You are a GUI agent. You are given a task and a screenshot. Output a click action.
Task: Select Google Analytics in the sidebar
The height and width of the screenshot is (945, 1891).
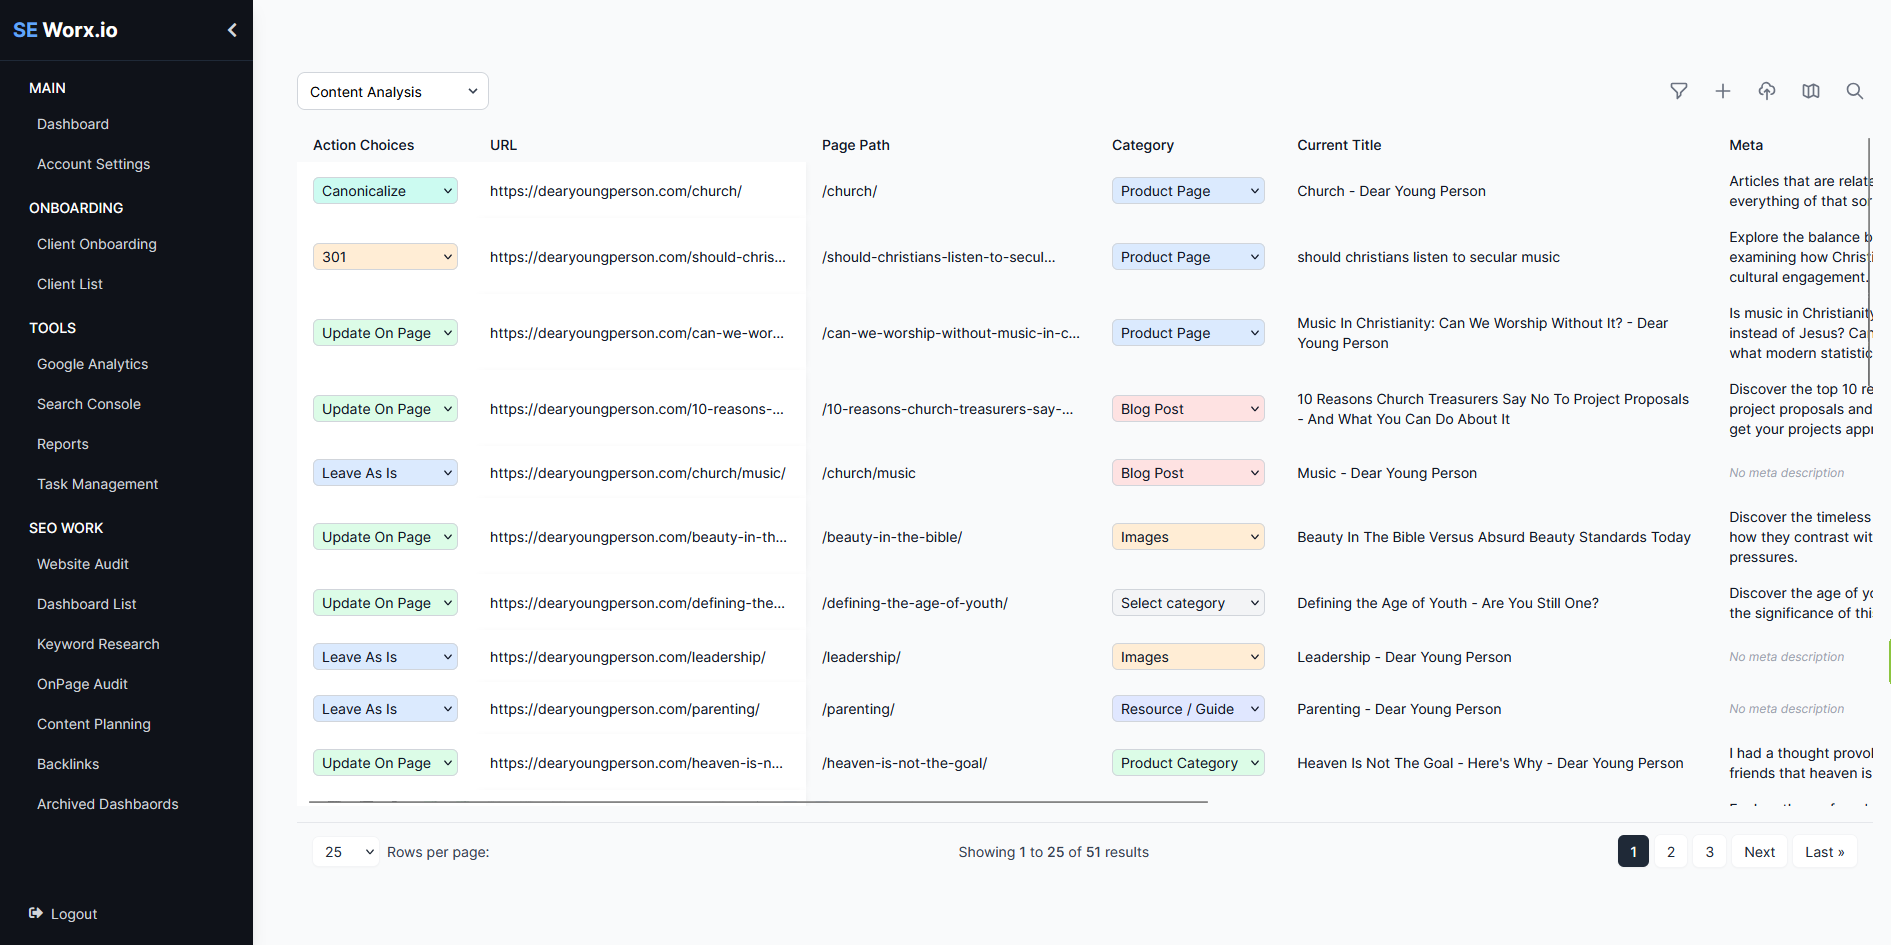[x=92, y=364]
